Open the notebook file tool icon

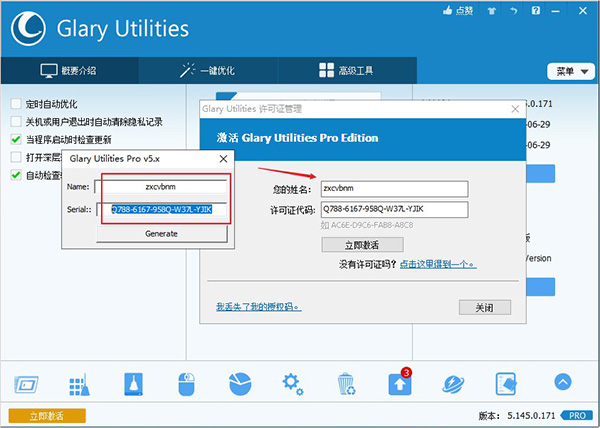coord(506,384)
